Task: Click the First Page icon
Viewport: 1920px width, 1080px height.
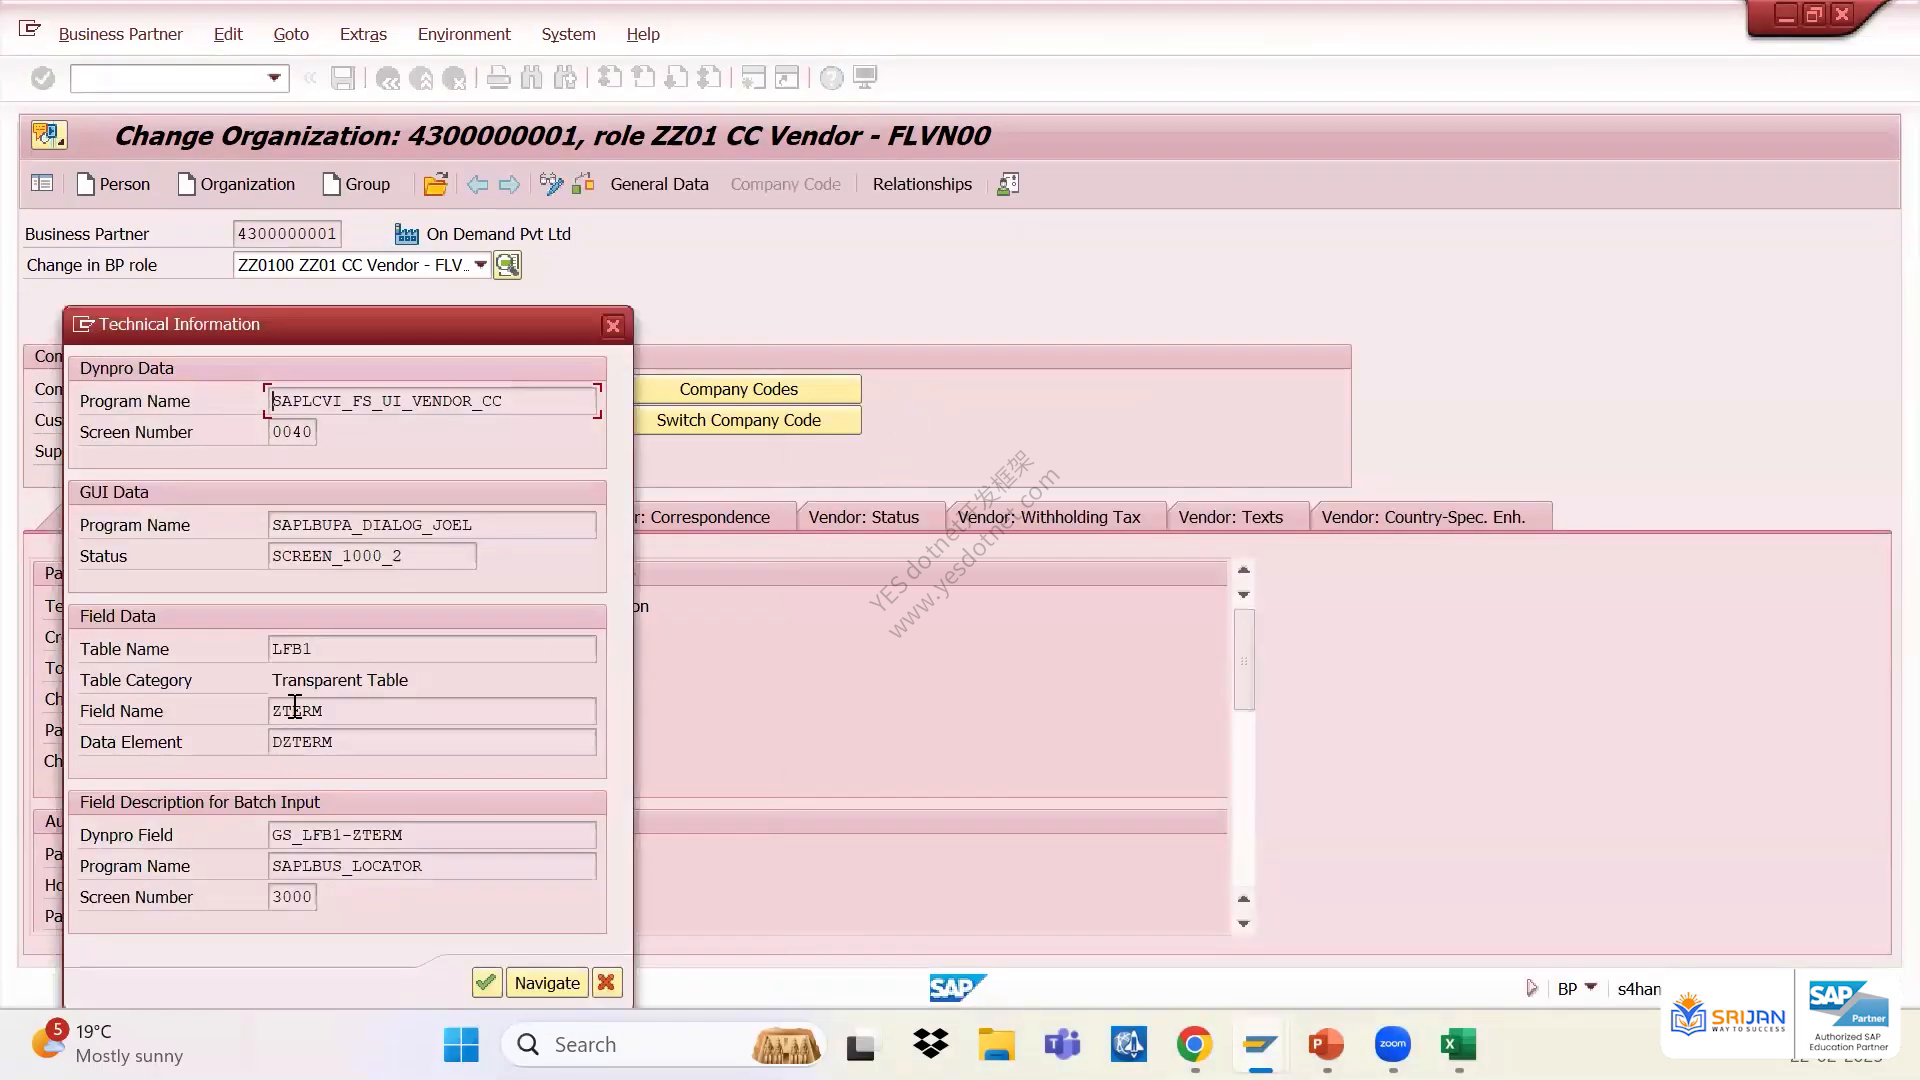Action: pos(609,78)
